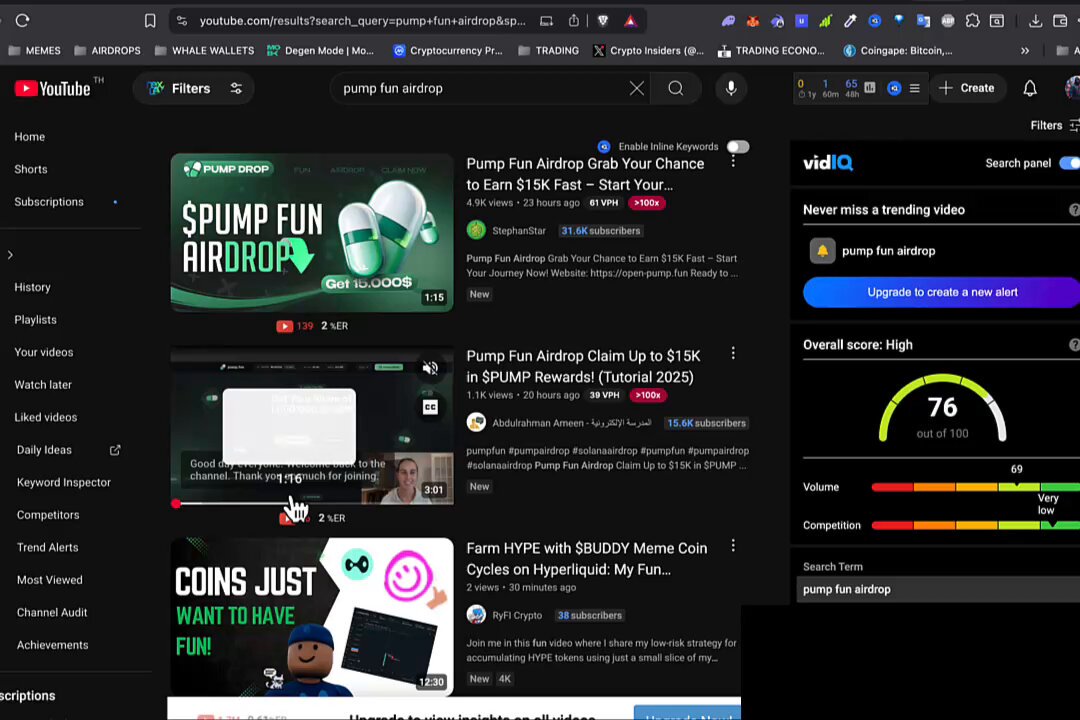Enable the Inline Keywords toggle
This screenshot has width=1080, height=720.
tap(738, 147)
